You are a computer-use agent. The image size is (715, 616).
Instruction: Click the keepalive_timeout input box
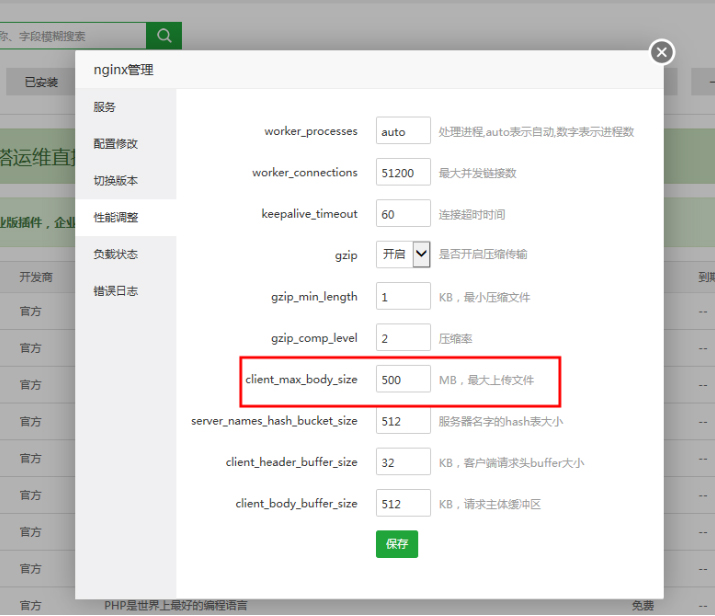tap(403, 214)
